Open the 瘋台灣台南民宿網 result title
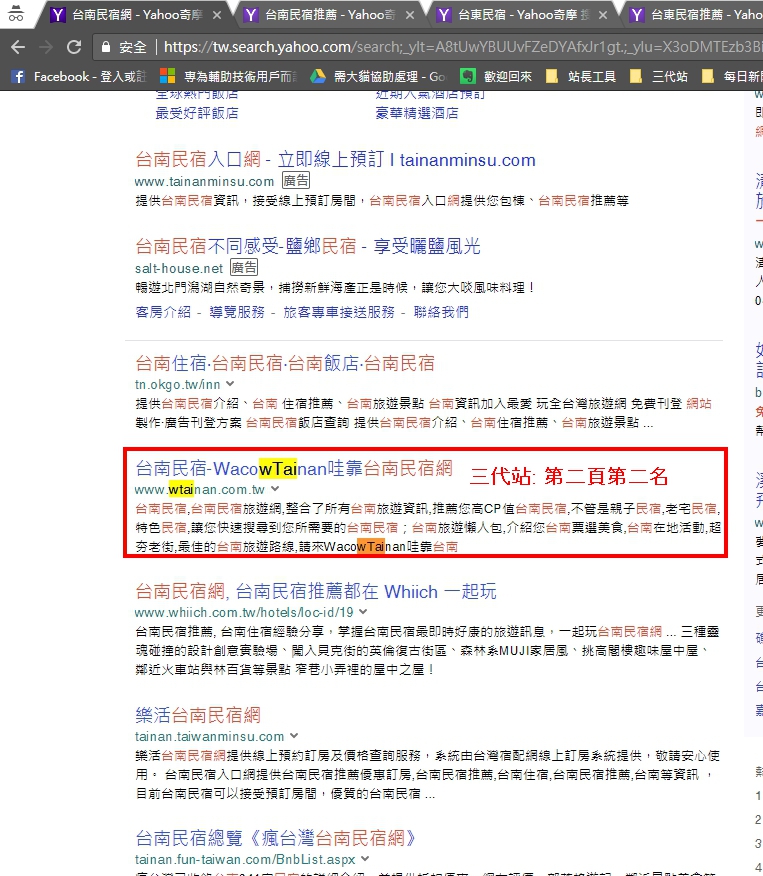Image resolution: width=763 pixels, height=876 pixels. coord(276,838)
